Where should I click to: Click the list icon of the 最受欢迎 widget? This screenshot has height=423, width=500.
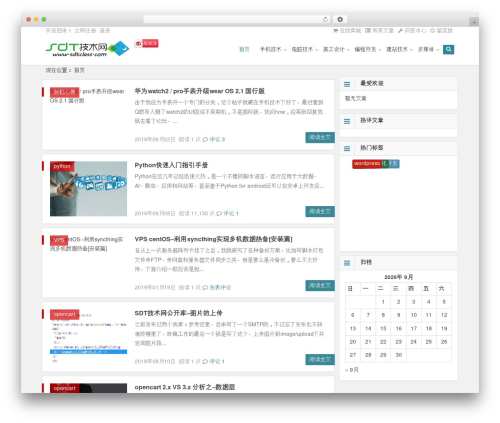pos(347,84)
